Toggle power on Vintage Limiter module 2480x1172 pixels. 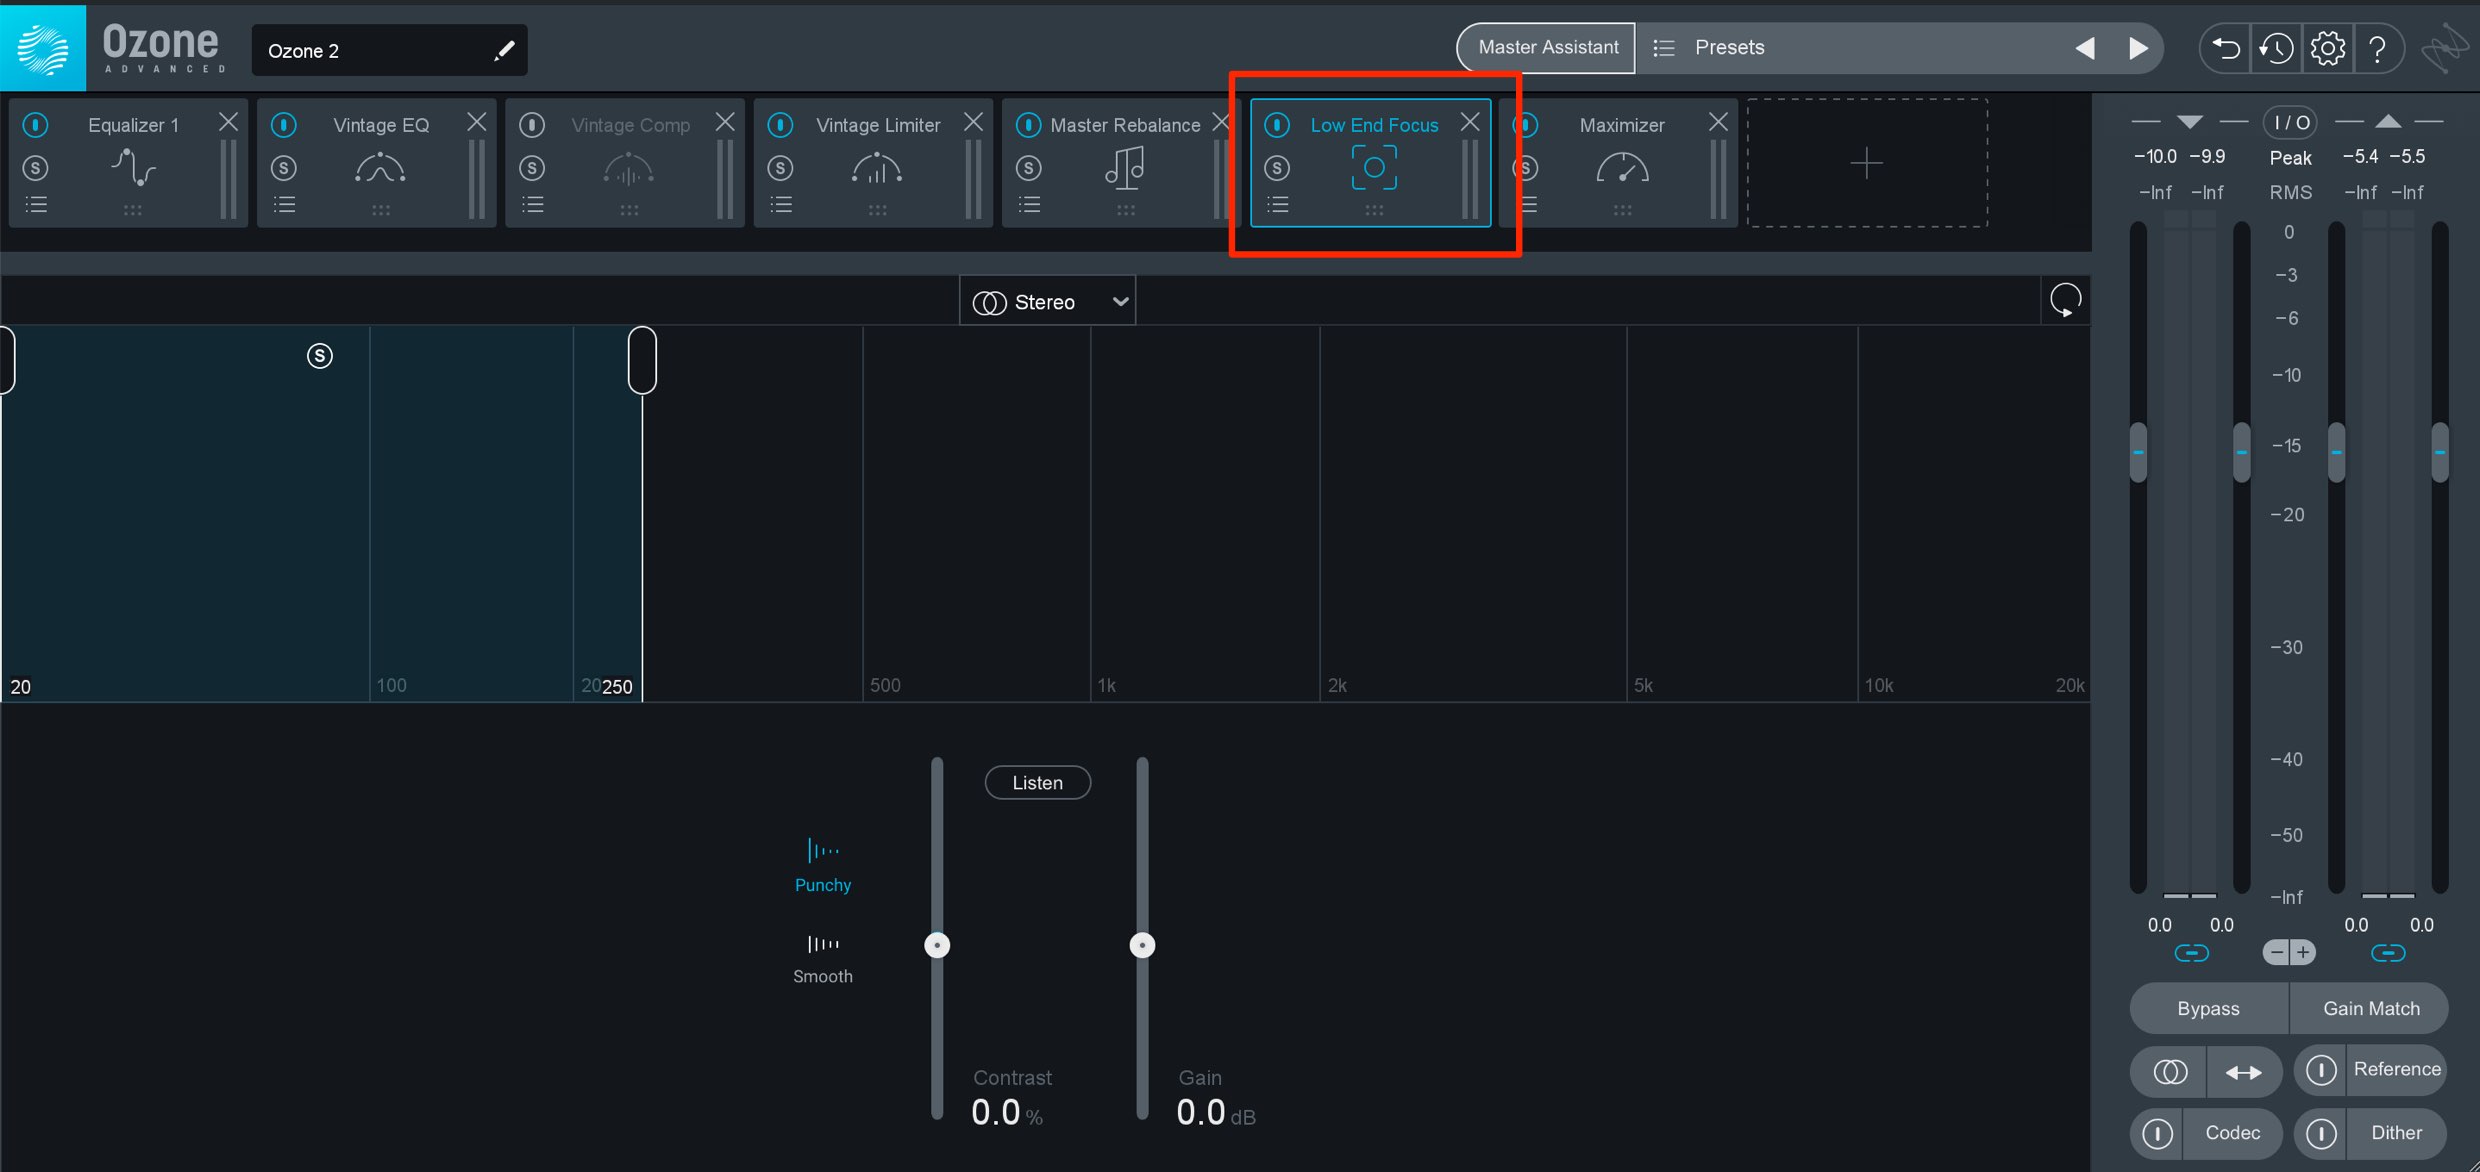[x=781, y=125]
